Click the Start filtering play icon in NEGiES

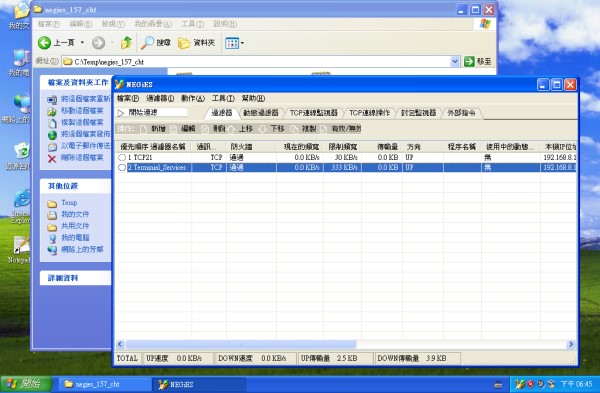(x=121, y=113)
